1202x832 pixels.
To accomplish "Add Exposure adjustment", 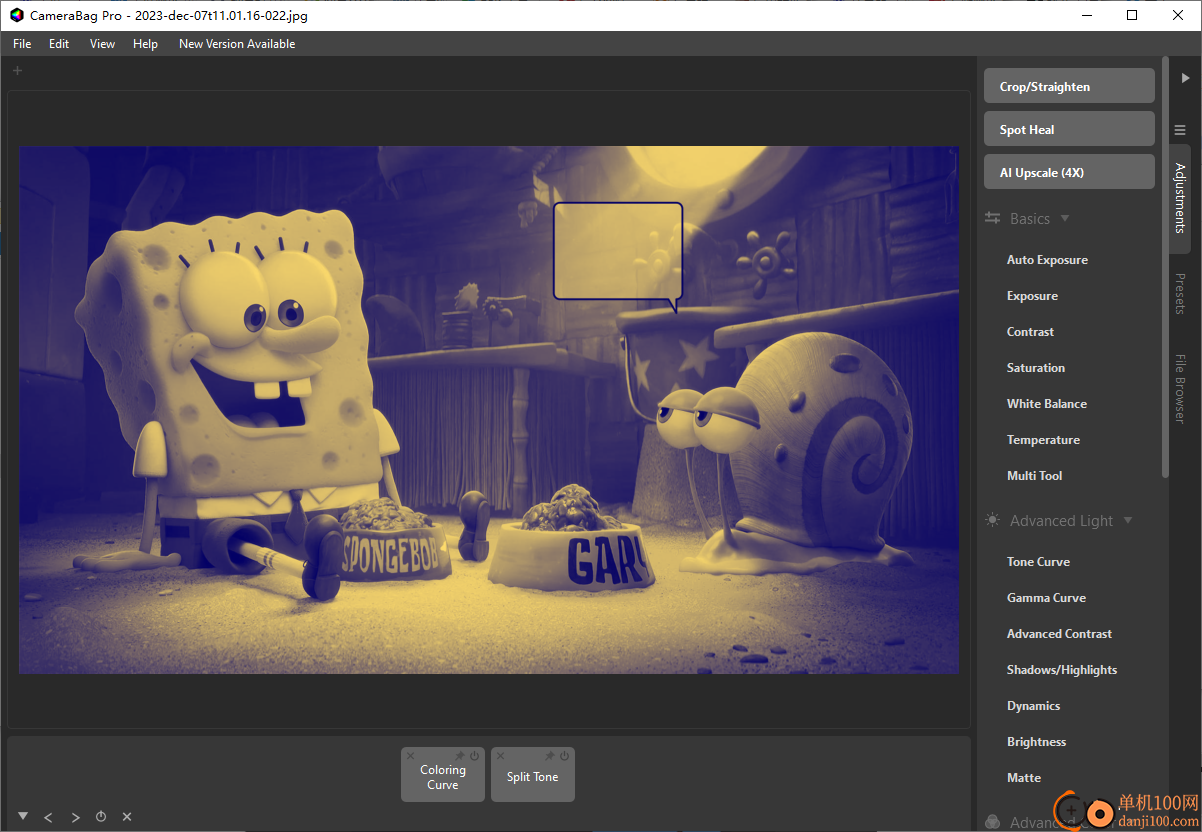I will 1032,296.
